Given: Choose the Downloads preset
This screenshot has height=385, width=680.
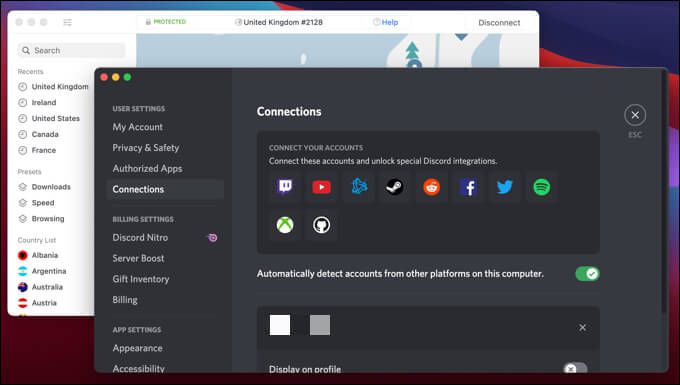Looking at the screenshot, I should pyautogui.click(x=51, y=187).
